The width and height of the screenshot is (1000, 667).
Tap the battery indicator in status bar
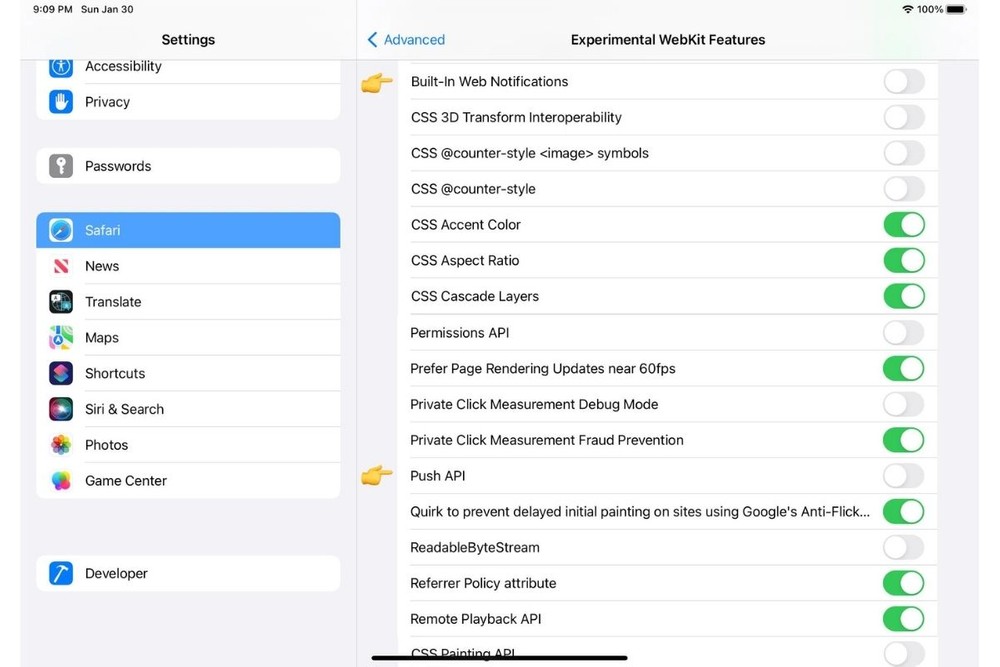point(955,9)
